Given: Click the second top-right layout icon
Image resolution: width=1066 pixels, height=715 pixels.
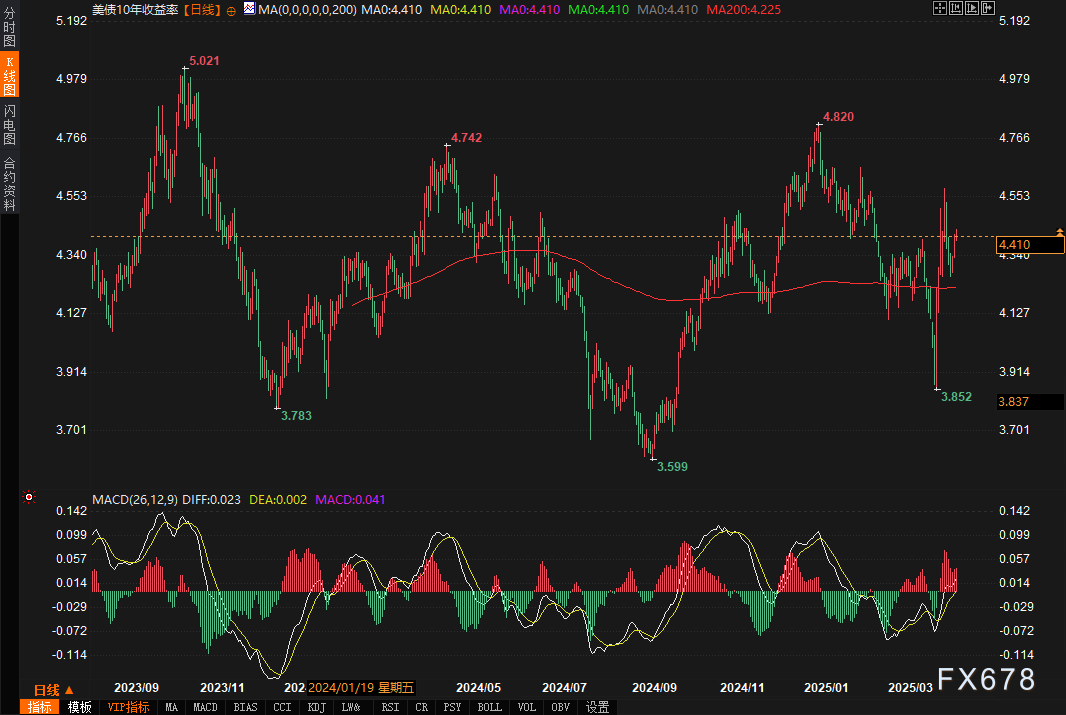Looking at the screenshot, I should pos(958,8).
